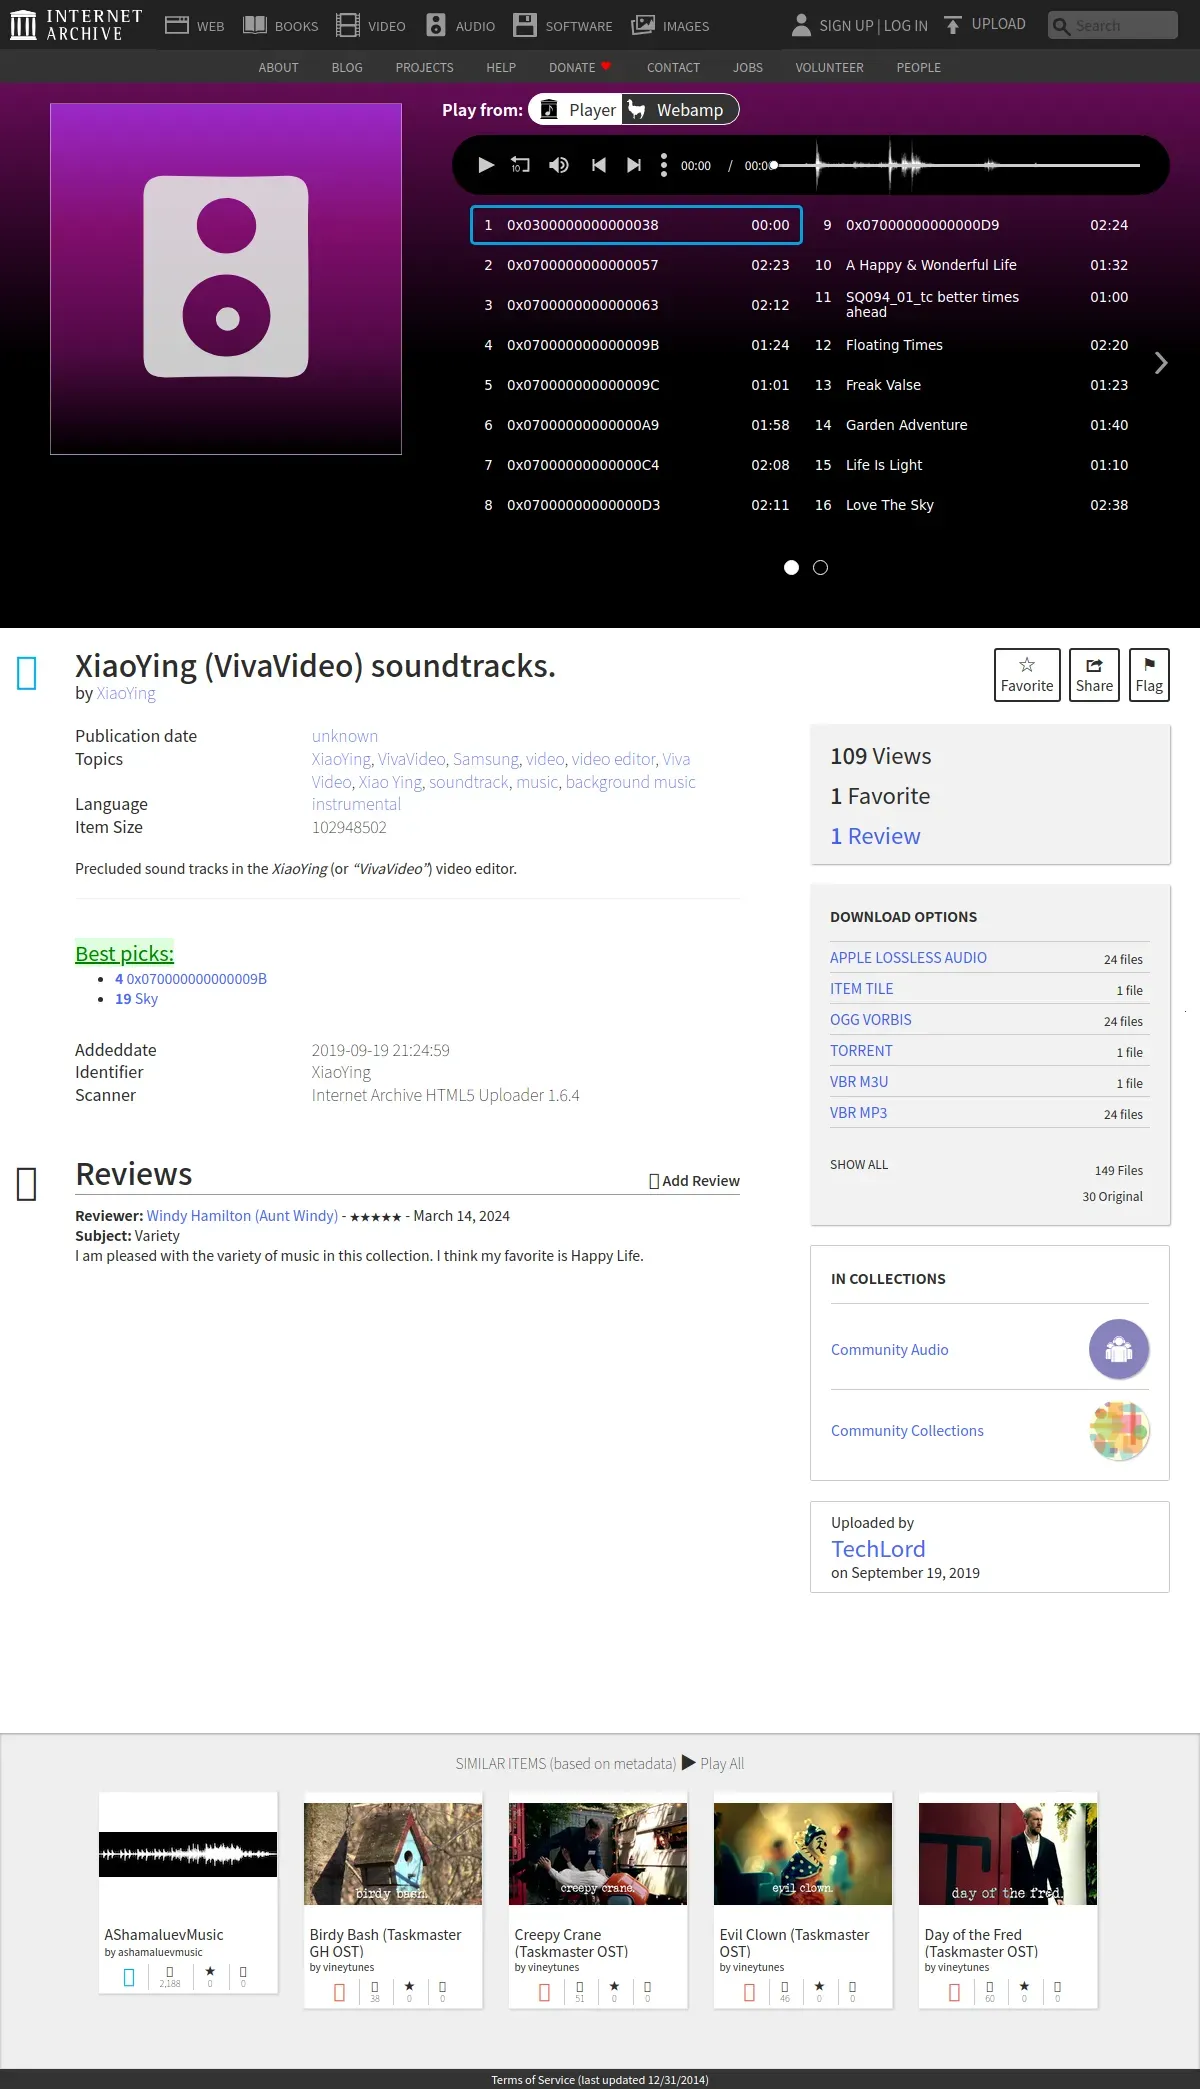Advance the track list with right chevron
This screenshot has height=2089, width=1200.
click(1161, 363)
